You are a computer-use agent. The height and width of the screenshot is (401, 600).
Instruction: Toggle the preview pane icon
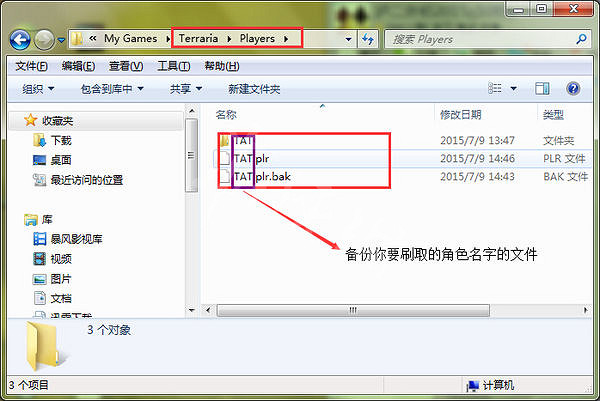click(542, 89)
